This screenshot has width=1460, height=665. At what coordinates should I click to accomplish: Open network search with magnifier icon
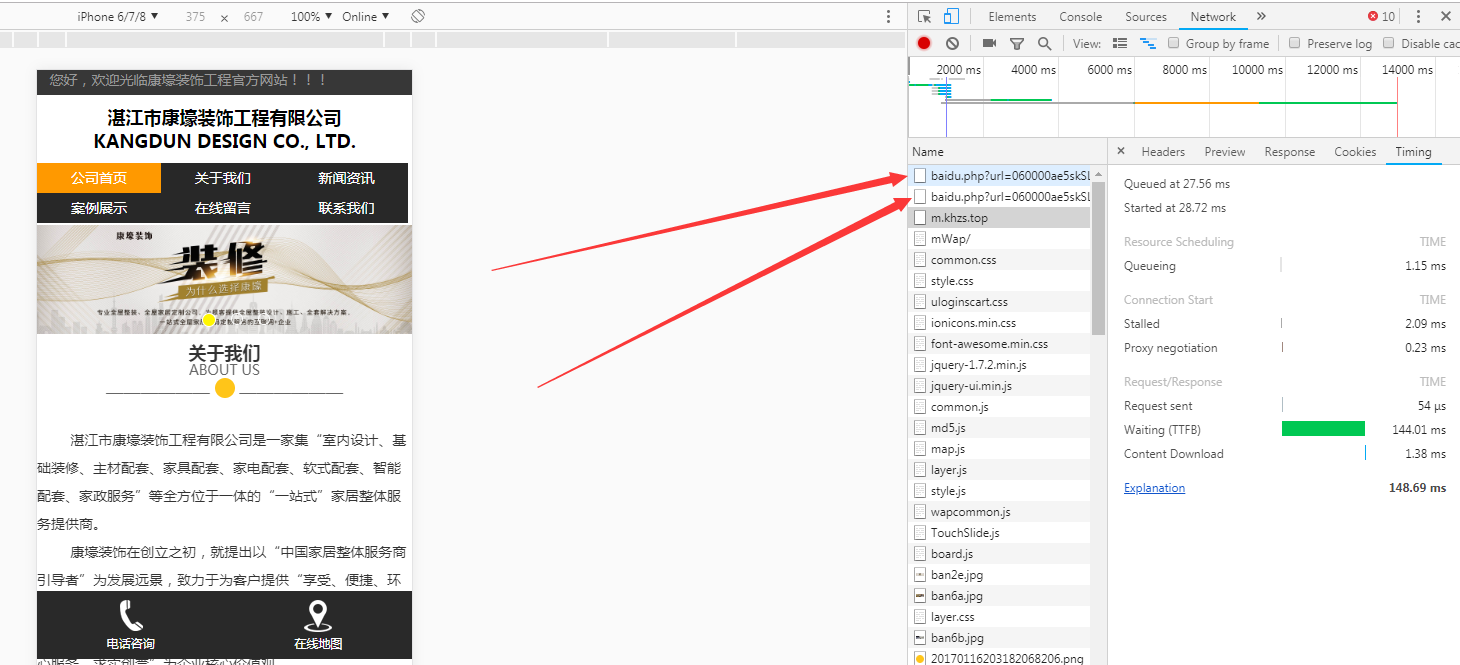(x=1044, y=43)
